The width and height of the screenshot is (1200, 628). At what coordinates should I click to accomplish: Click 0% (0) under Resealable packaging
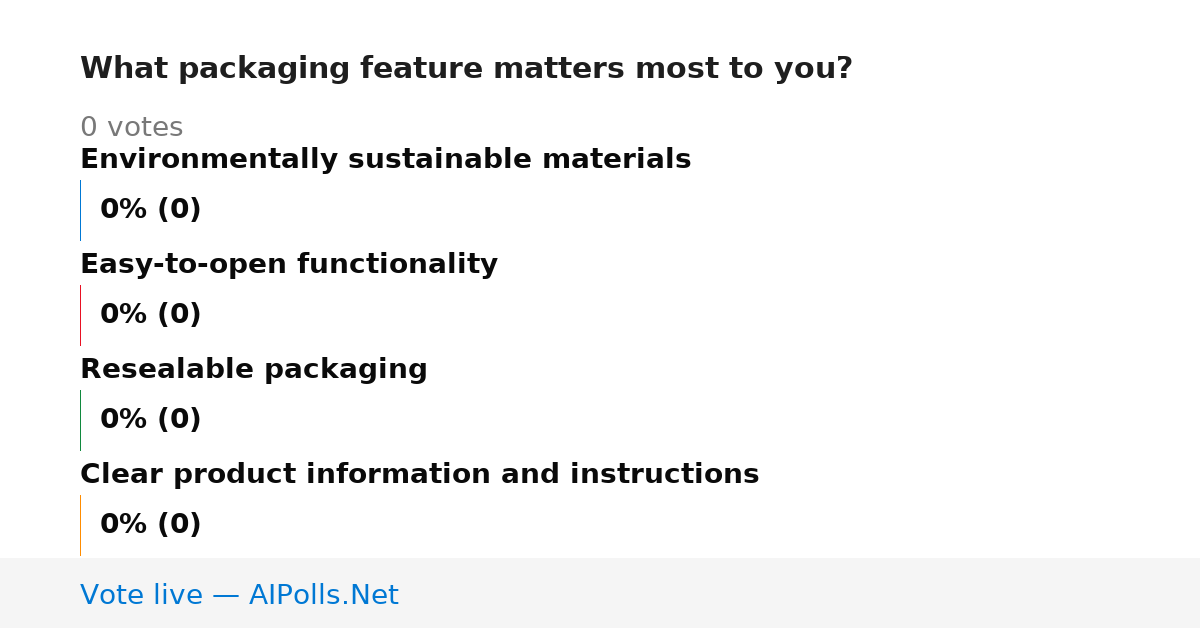150,420
